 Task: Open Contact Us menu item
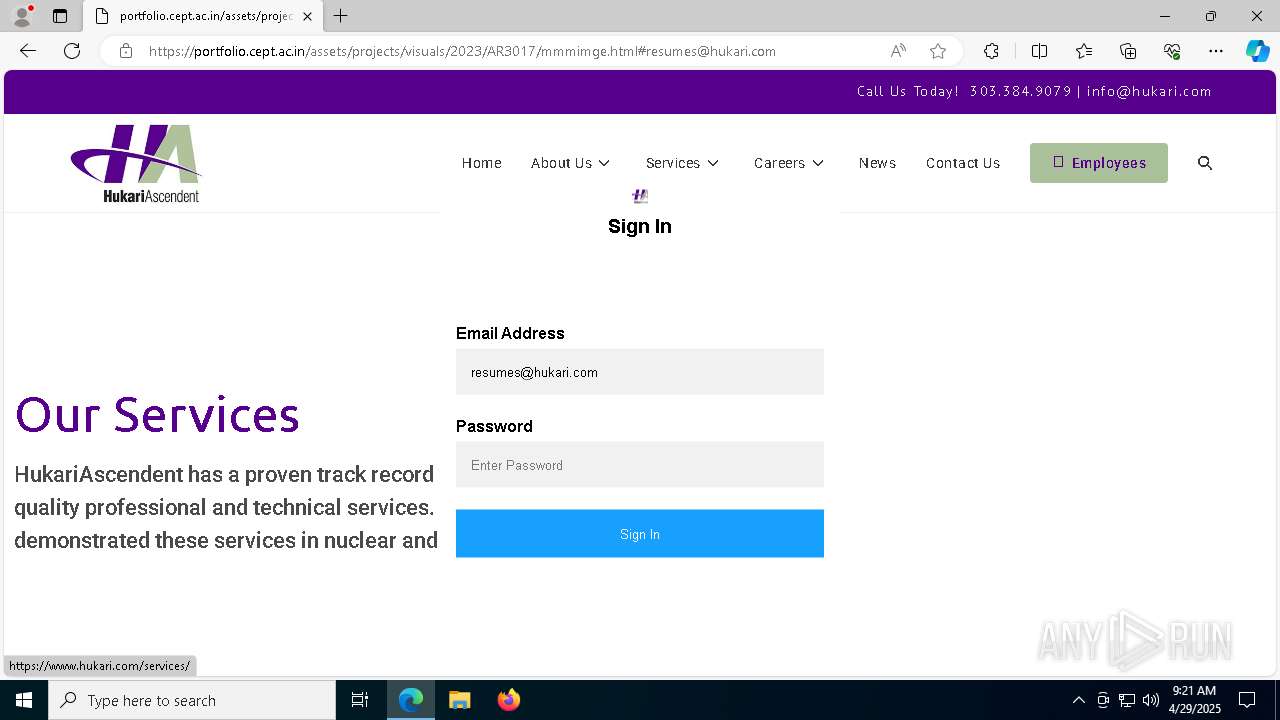tap(963, 163)
